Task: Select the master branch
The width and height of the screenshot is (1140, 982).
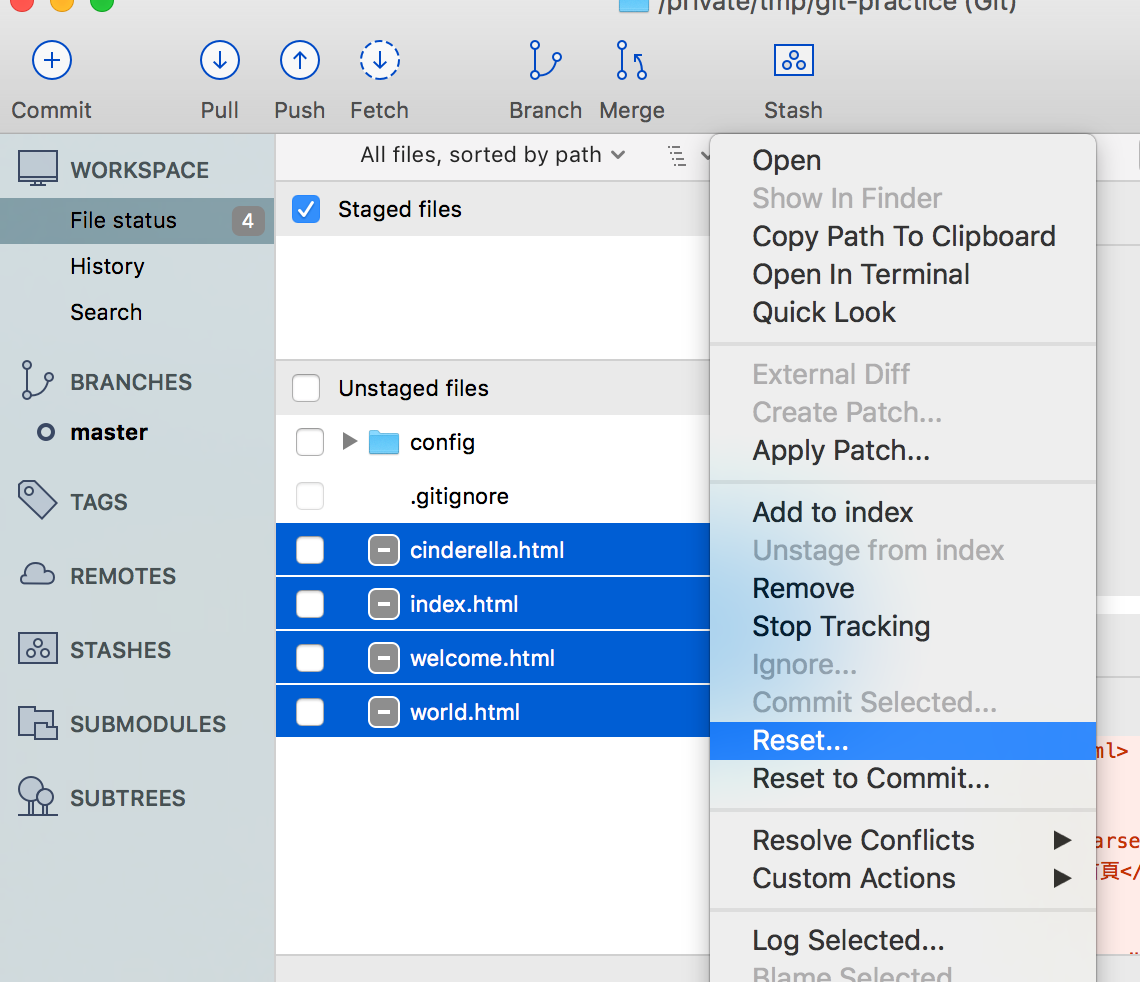Action: (x=109, y=432)
